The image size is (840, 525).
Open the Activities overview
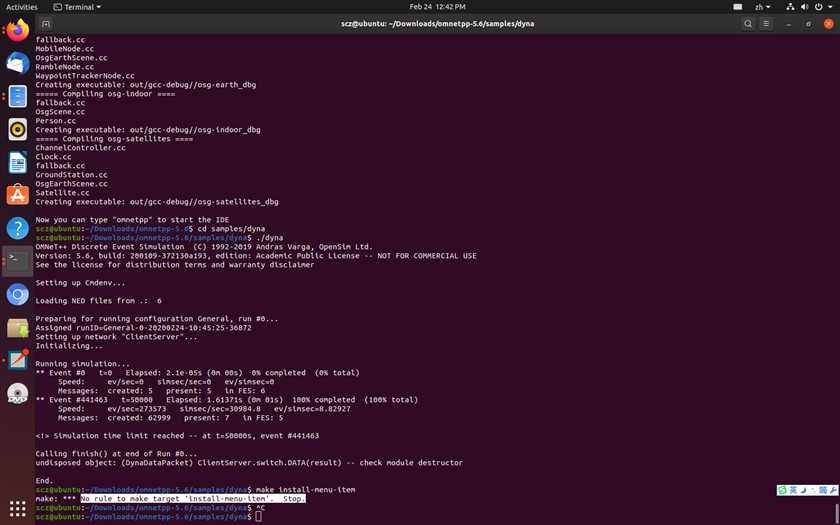pos(21,7)
